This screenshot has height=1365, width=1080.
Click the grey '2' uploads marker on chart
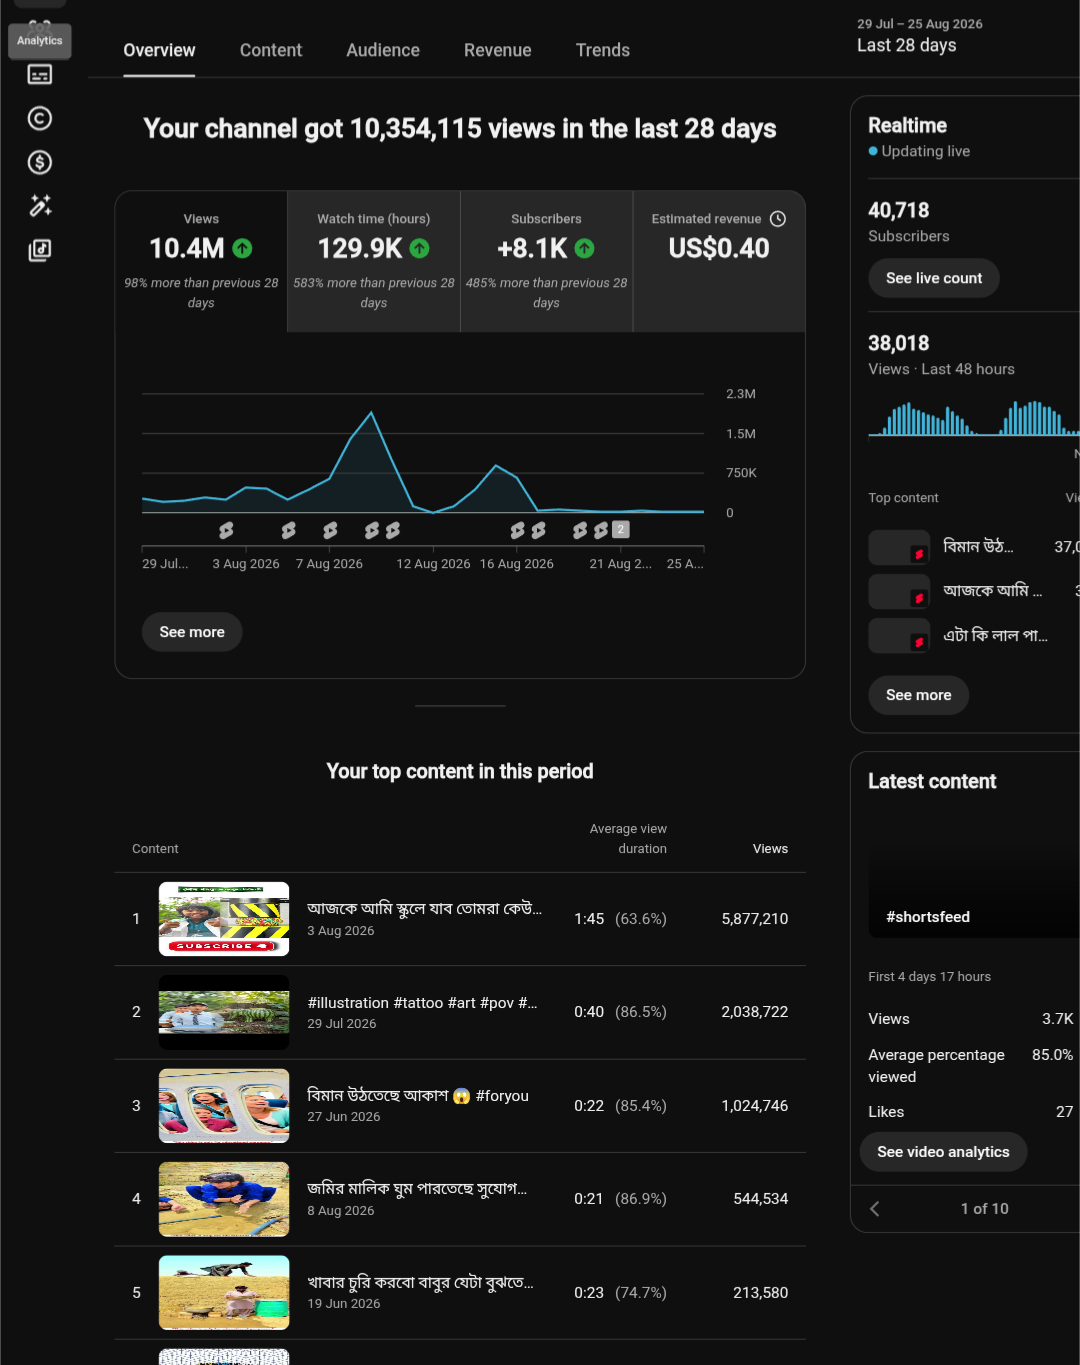point(621,529)
